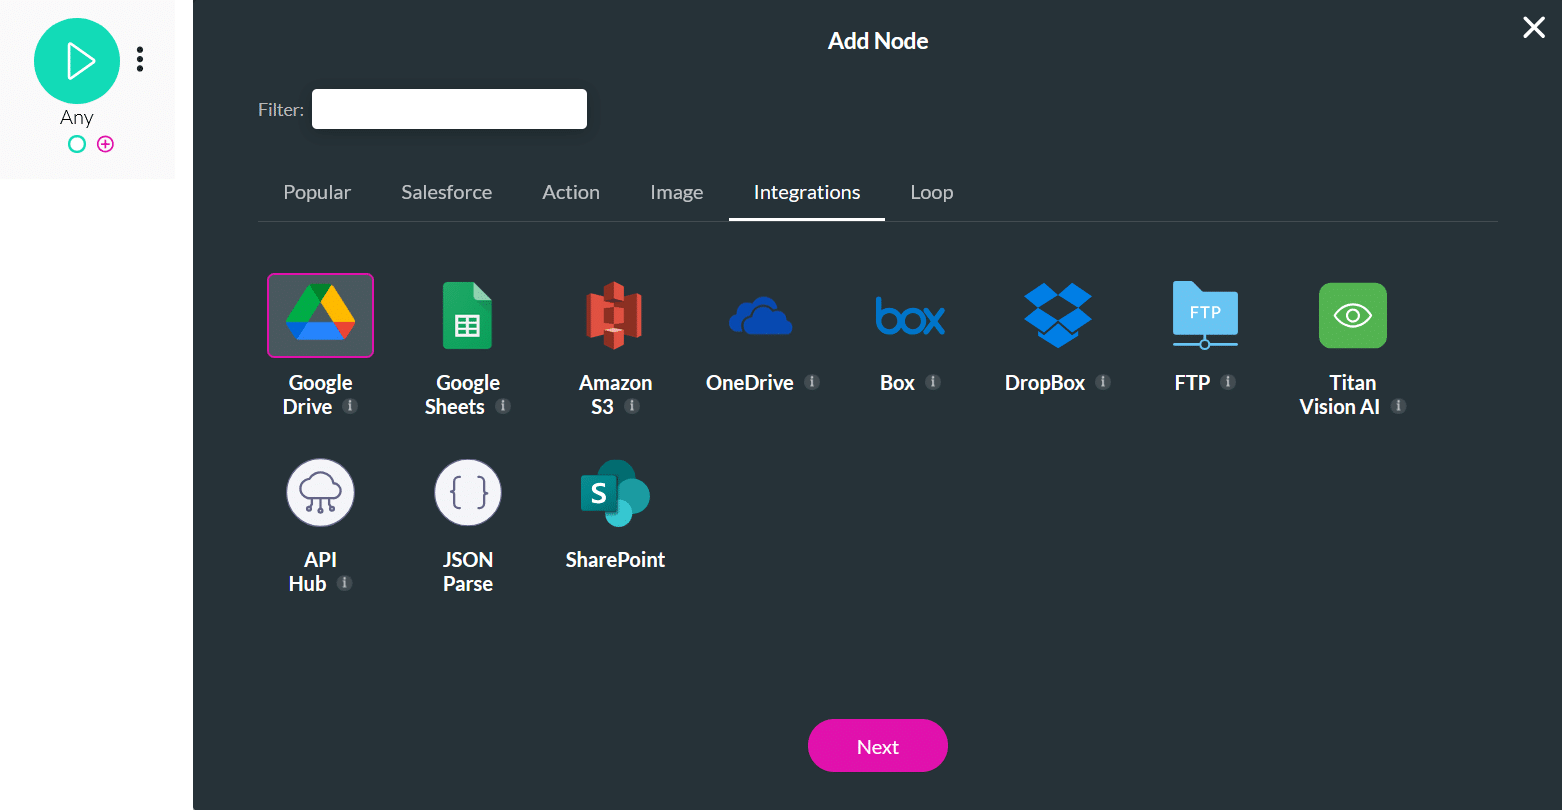The image size is (1562, 810).
Task: Select the DropBox integration
Action: 1057,315
